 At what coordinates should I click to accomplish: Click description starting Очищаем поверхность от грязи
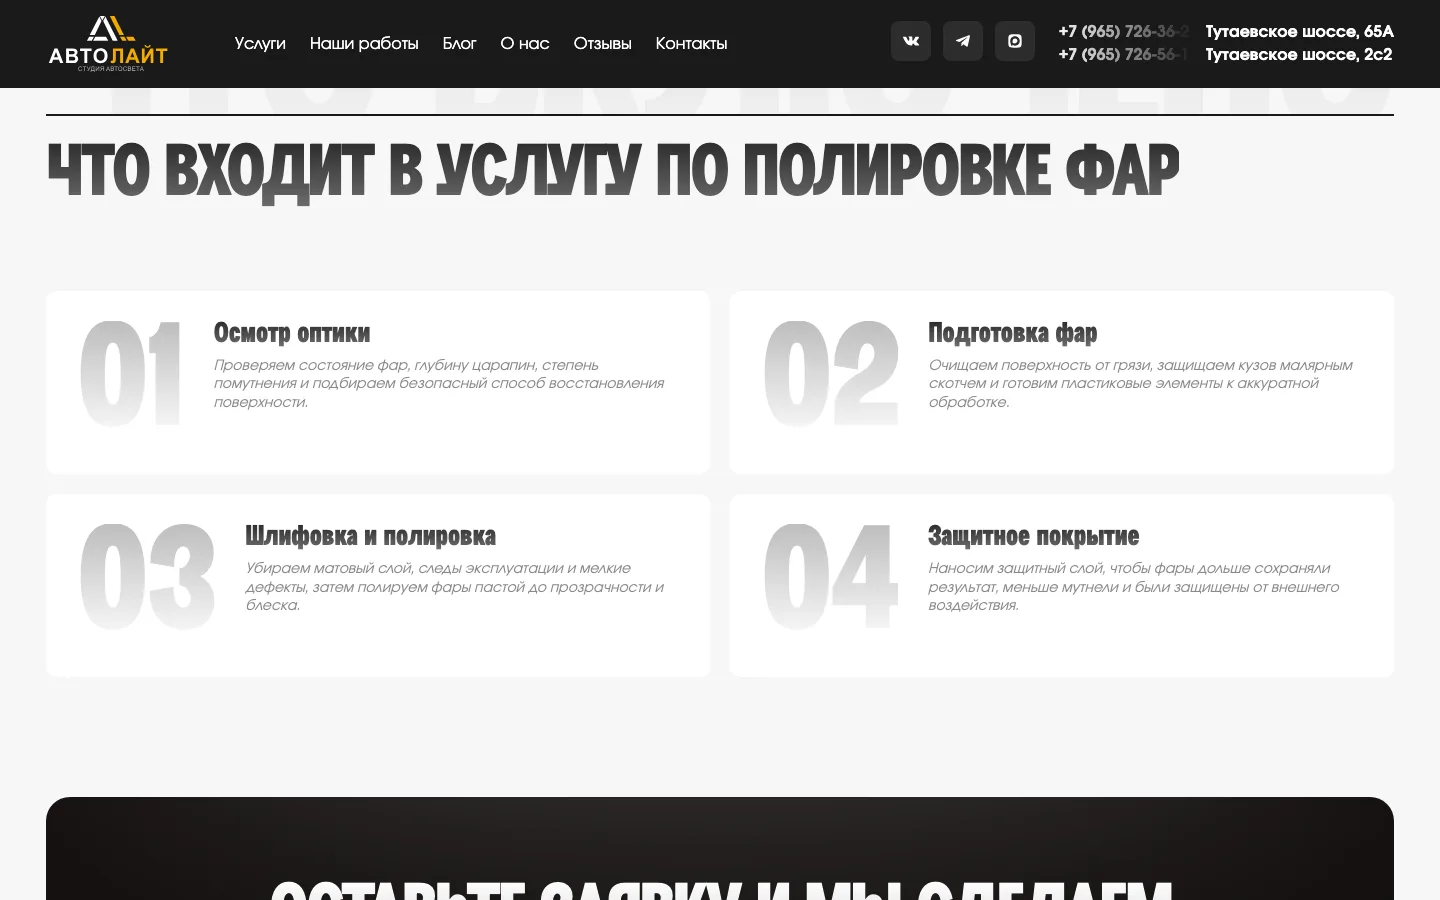[x=1140, y=383]
